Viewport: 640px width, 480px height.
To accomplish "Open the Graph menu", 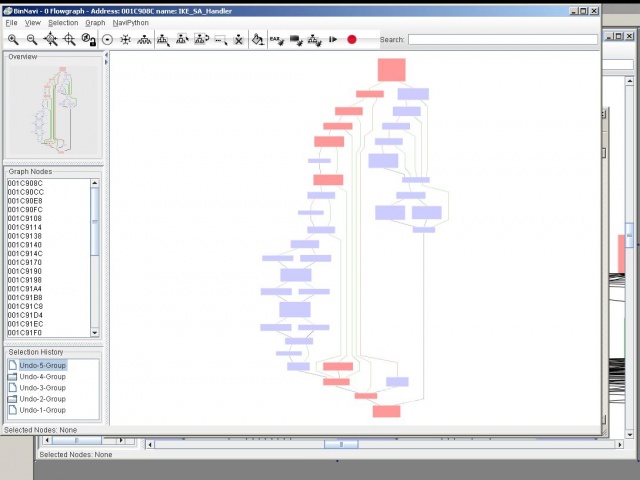I will pos(95,23).
